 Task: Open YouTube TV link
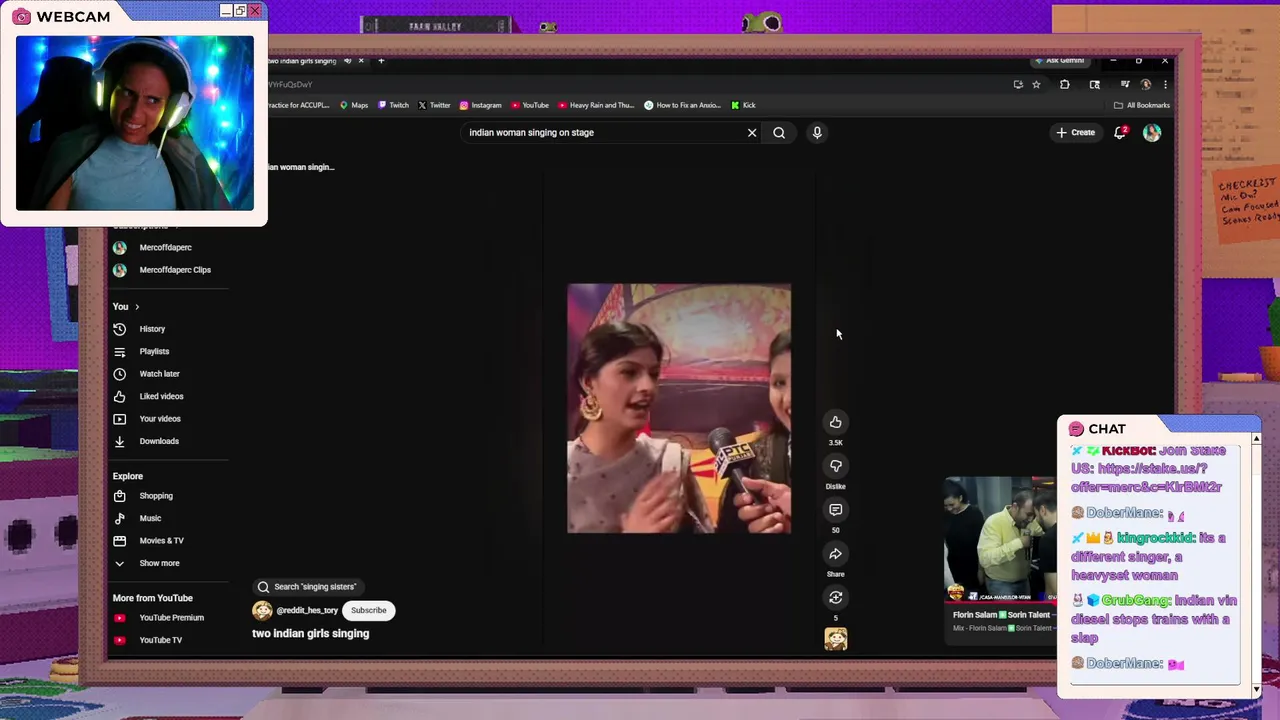pyautogui.click(x=160, y=640)
